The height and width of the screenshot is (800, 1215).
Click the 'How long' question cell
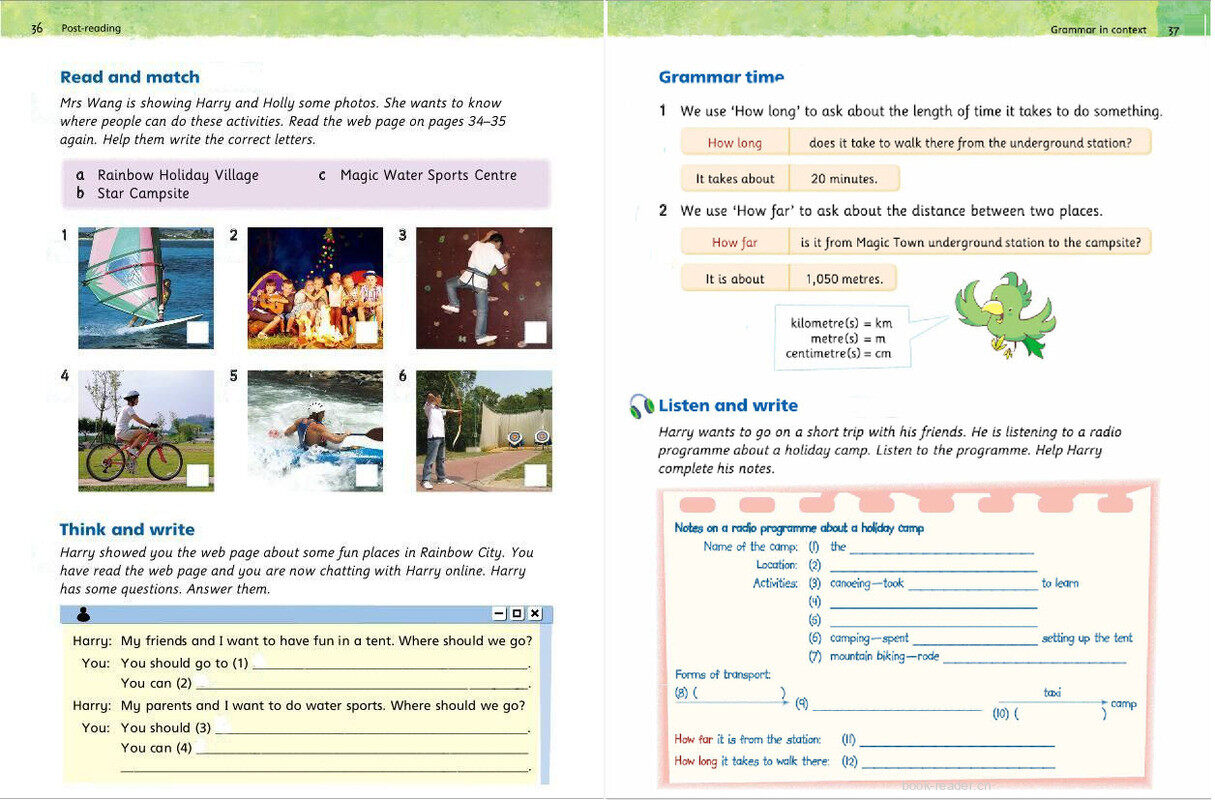click(x=734, y=143)
